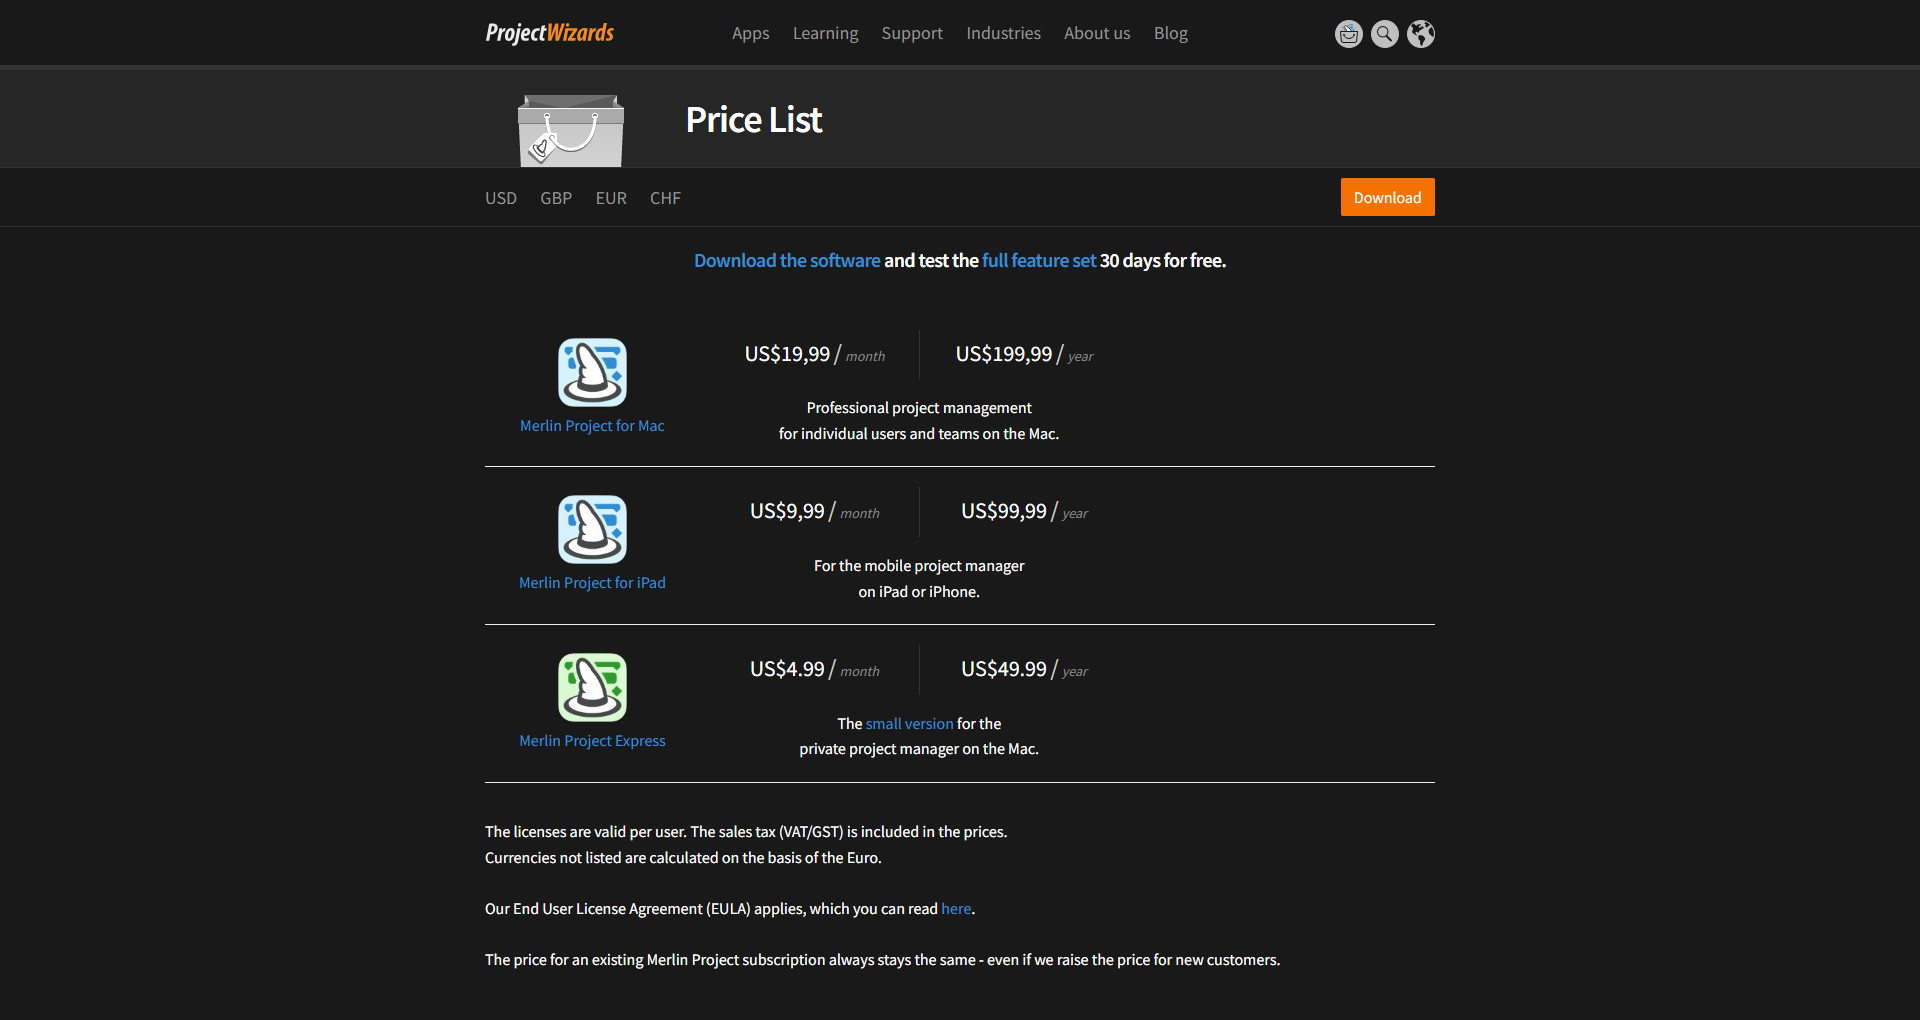Viewport: 1920px width, 1020px height.
Task: Click the US$9,99 / month price
Action: point(815,512)
